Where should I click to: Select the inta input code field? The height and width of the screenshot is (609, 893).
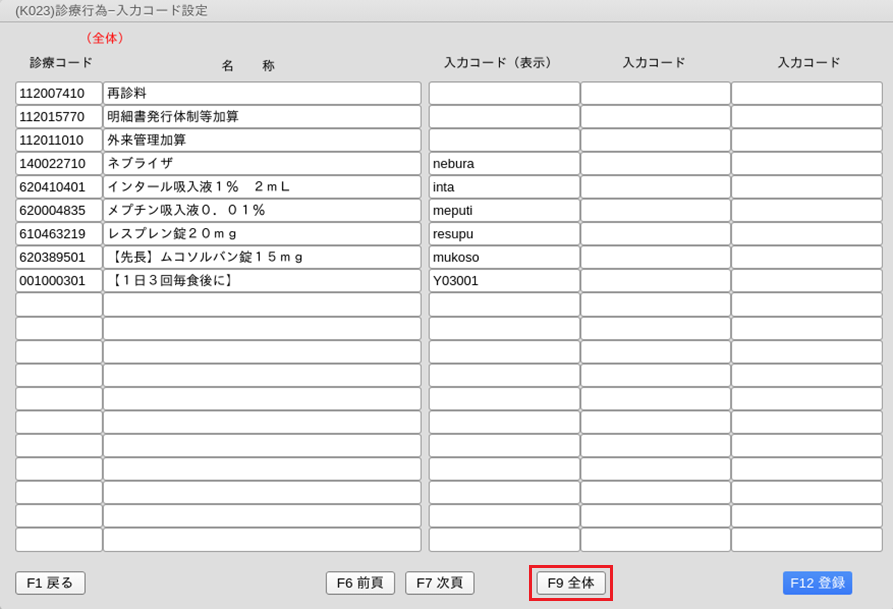pyautogui.click(x=504, y=187)
